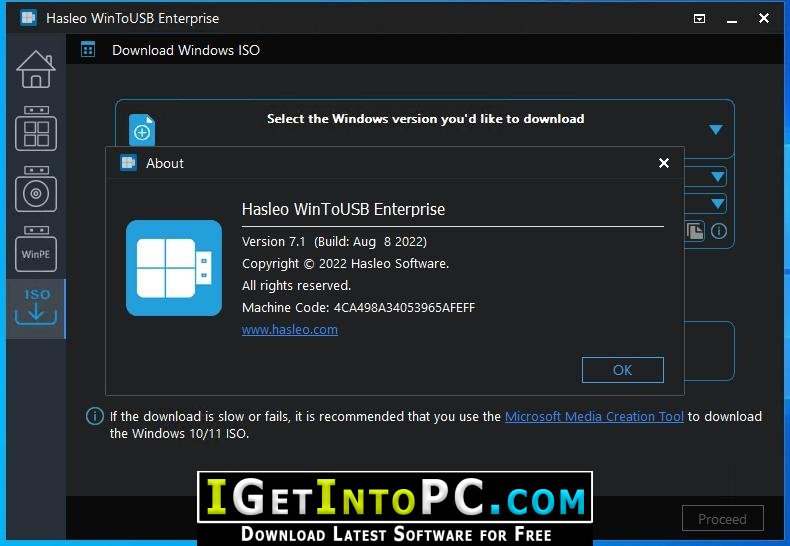The height and width of the screenshot is (546, 790).
Task: Expand the Windows version selection dropdown
Action: [x=716, y=129]
